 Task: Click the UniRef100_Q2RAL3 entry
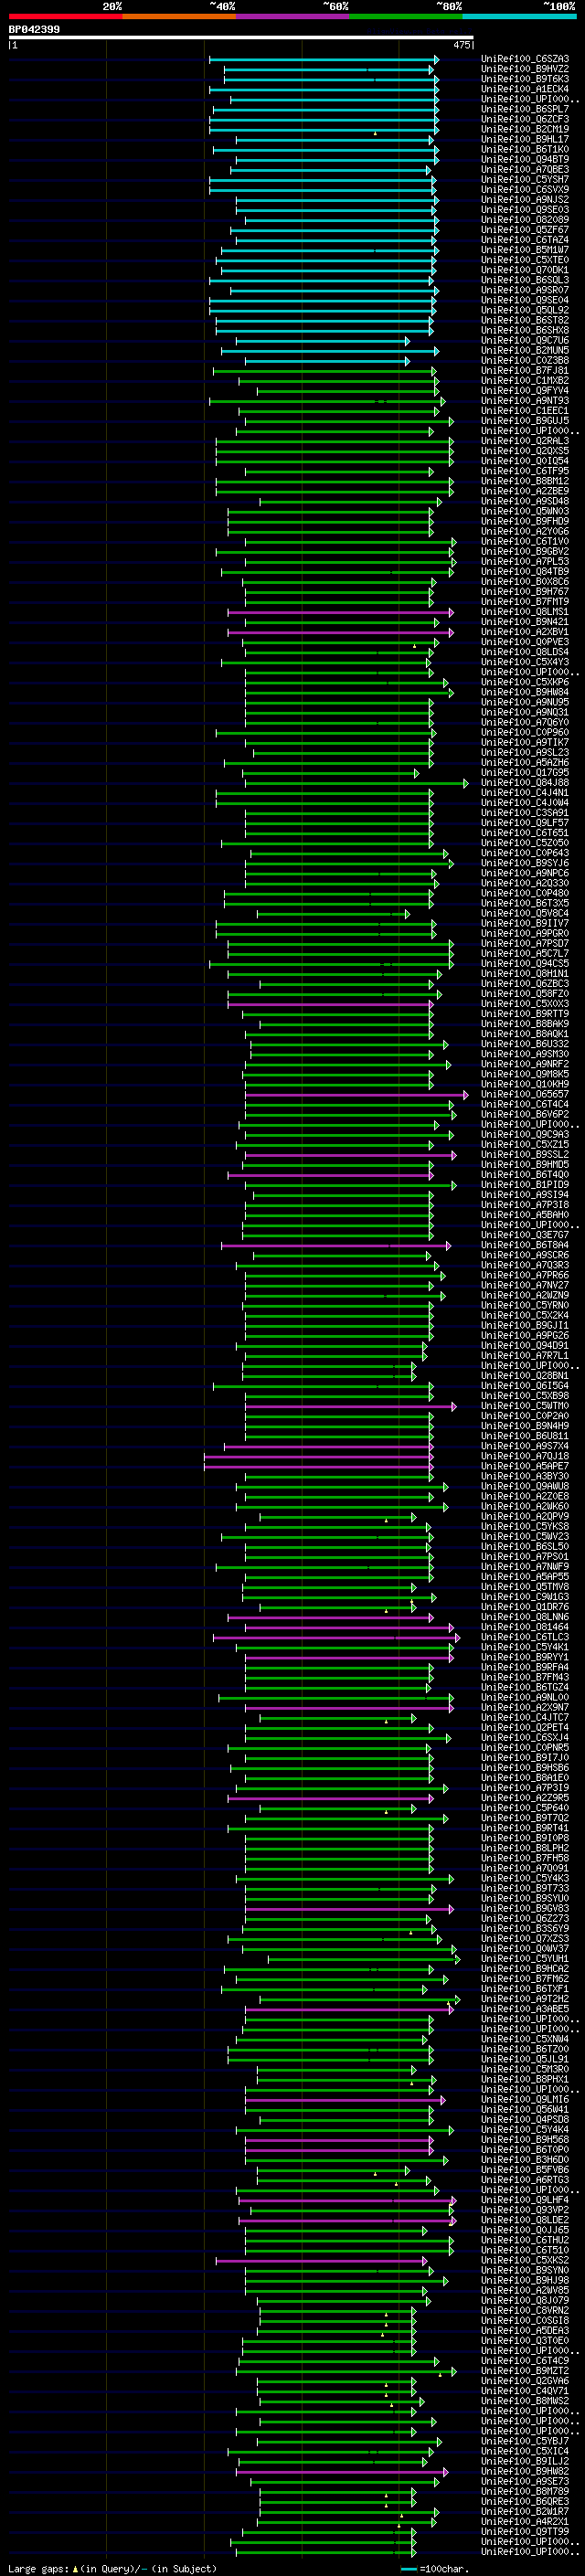coord(525,441)
